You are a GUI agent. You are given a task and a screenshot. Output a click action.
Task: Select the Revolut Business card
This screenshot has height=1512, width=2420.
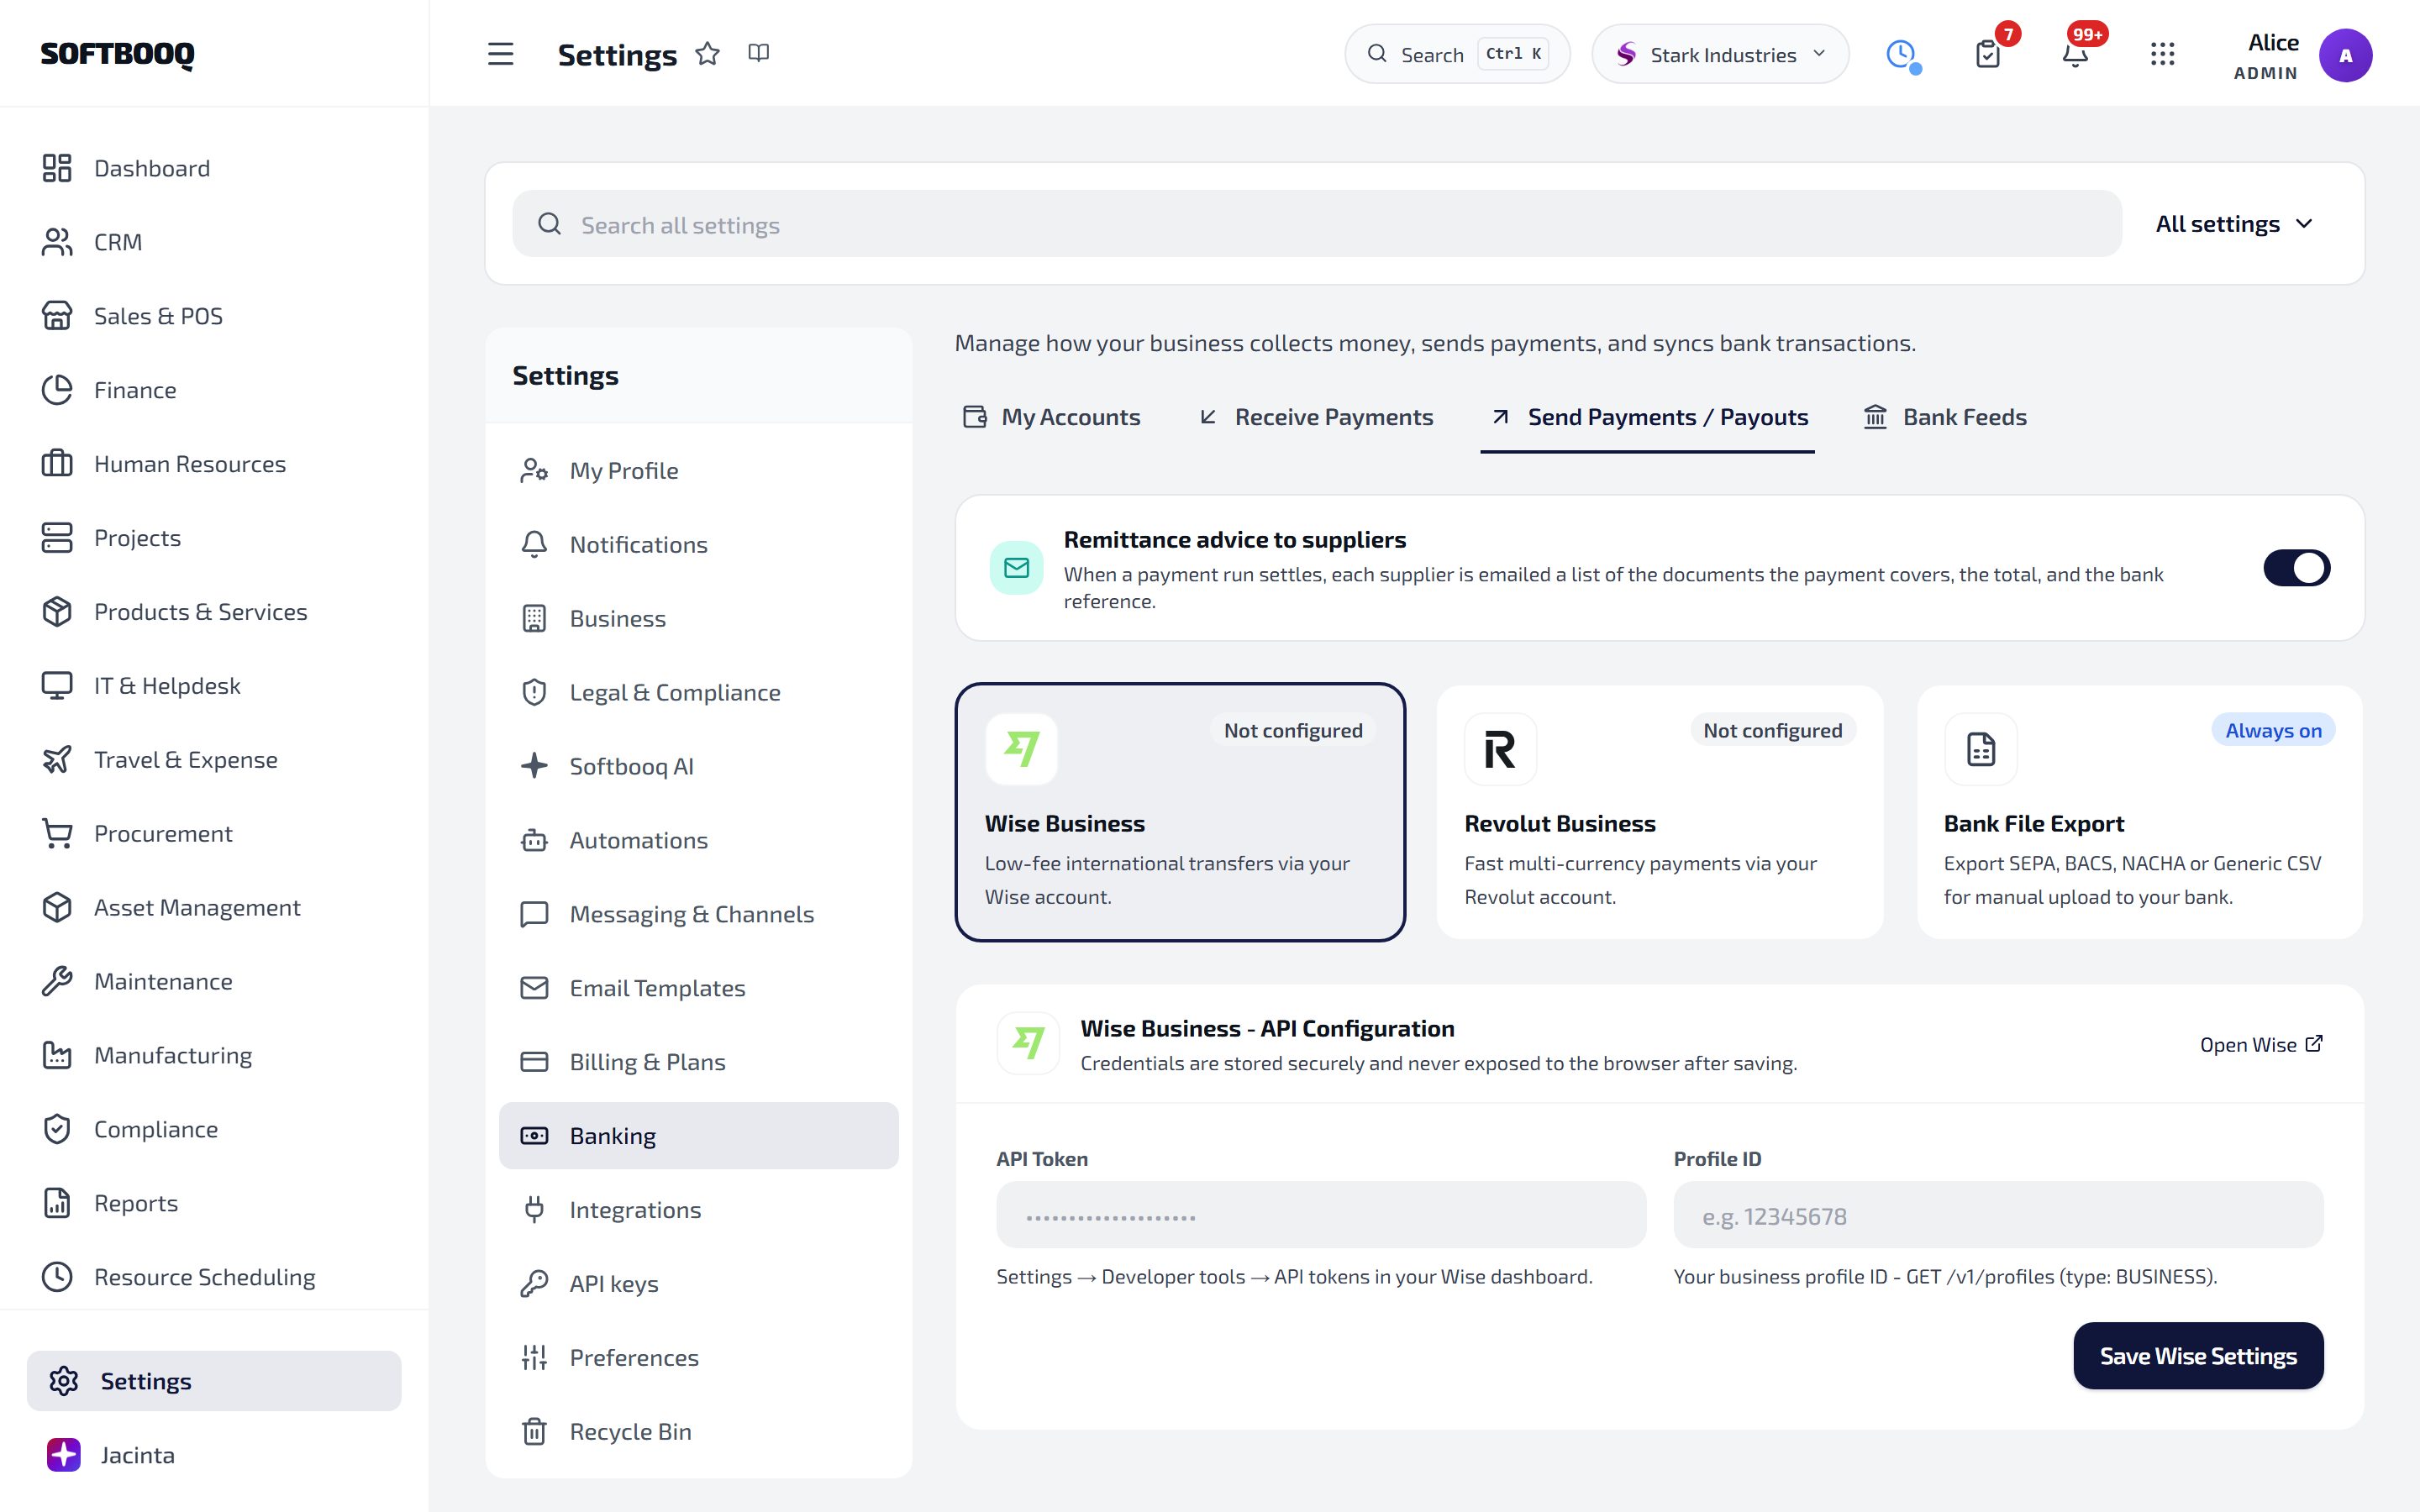pos(1660,812)
